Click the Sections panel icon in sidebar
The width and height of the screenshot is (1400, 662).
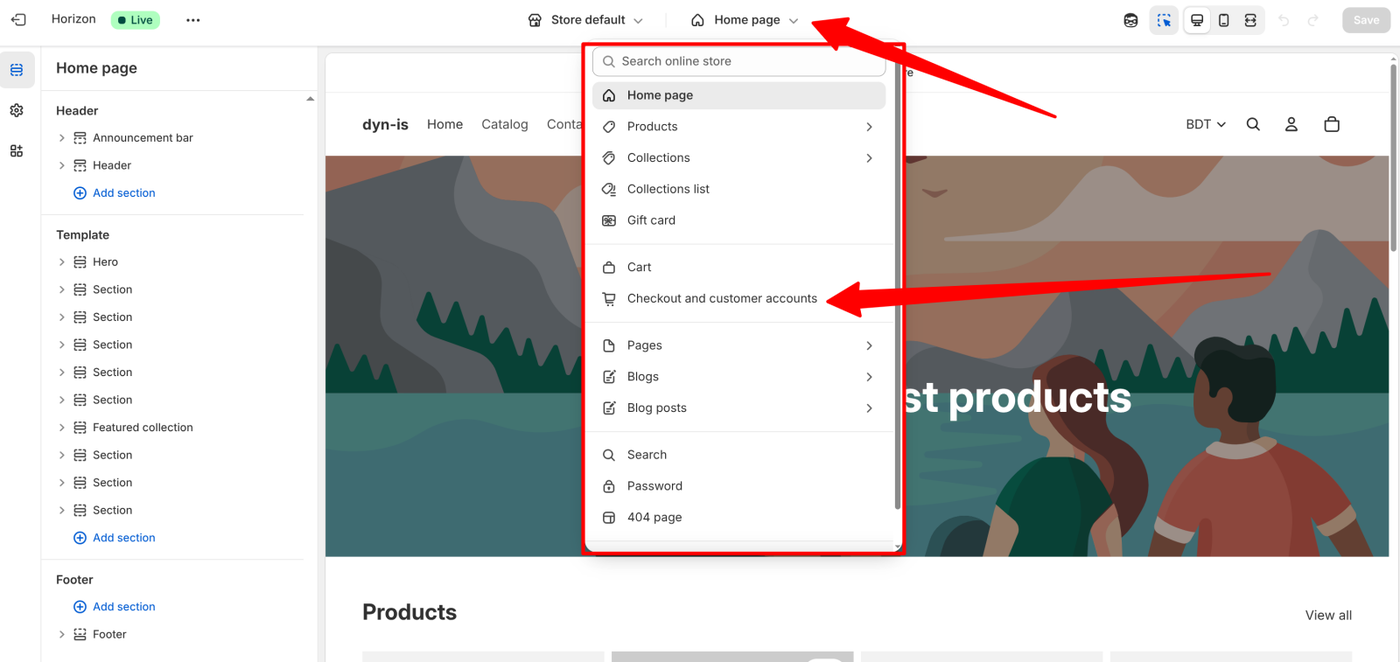(x=17, y=70)
